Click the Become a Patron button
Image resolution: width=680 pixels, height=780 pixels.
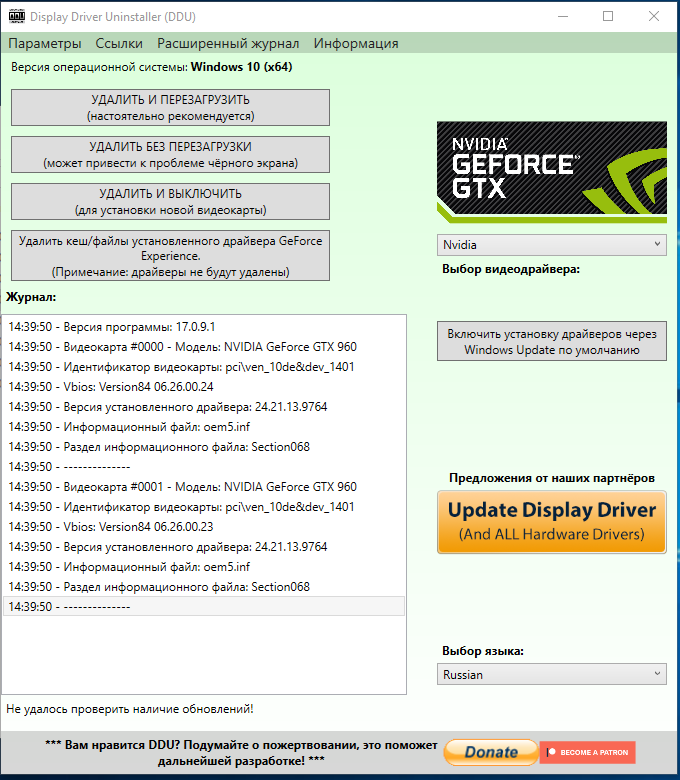click(x=587, y=752)
